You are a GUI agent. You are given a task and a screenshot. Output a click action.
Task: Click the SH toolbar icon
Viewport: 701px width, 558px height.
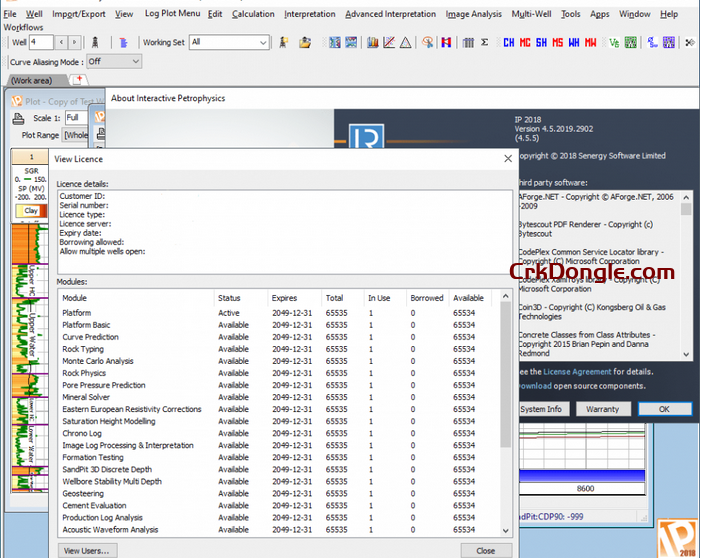[542, 43]
